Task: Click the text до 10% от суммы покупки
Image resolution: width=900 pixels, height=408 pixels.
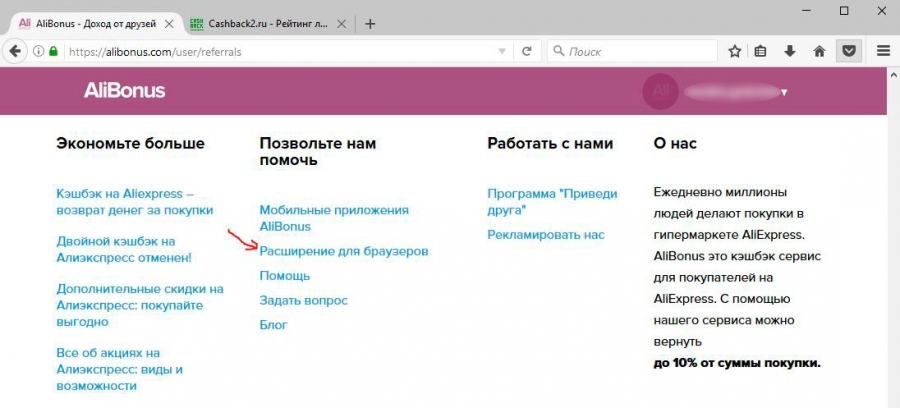Action: [x=737, y=363]
